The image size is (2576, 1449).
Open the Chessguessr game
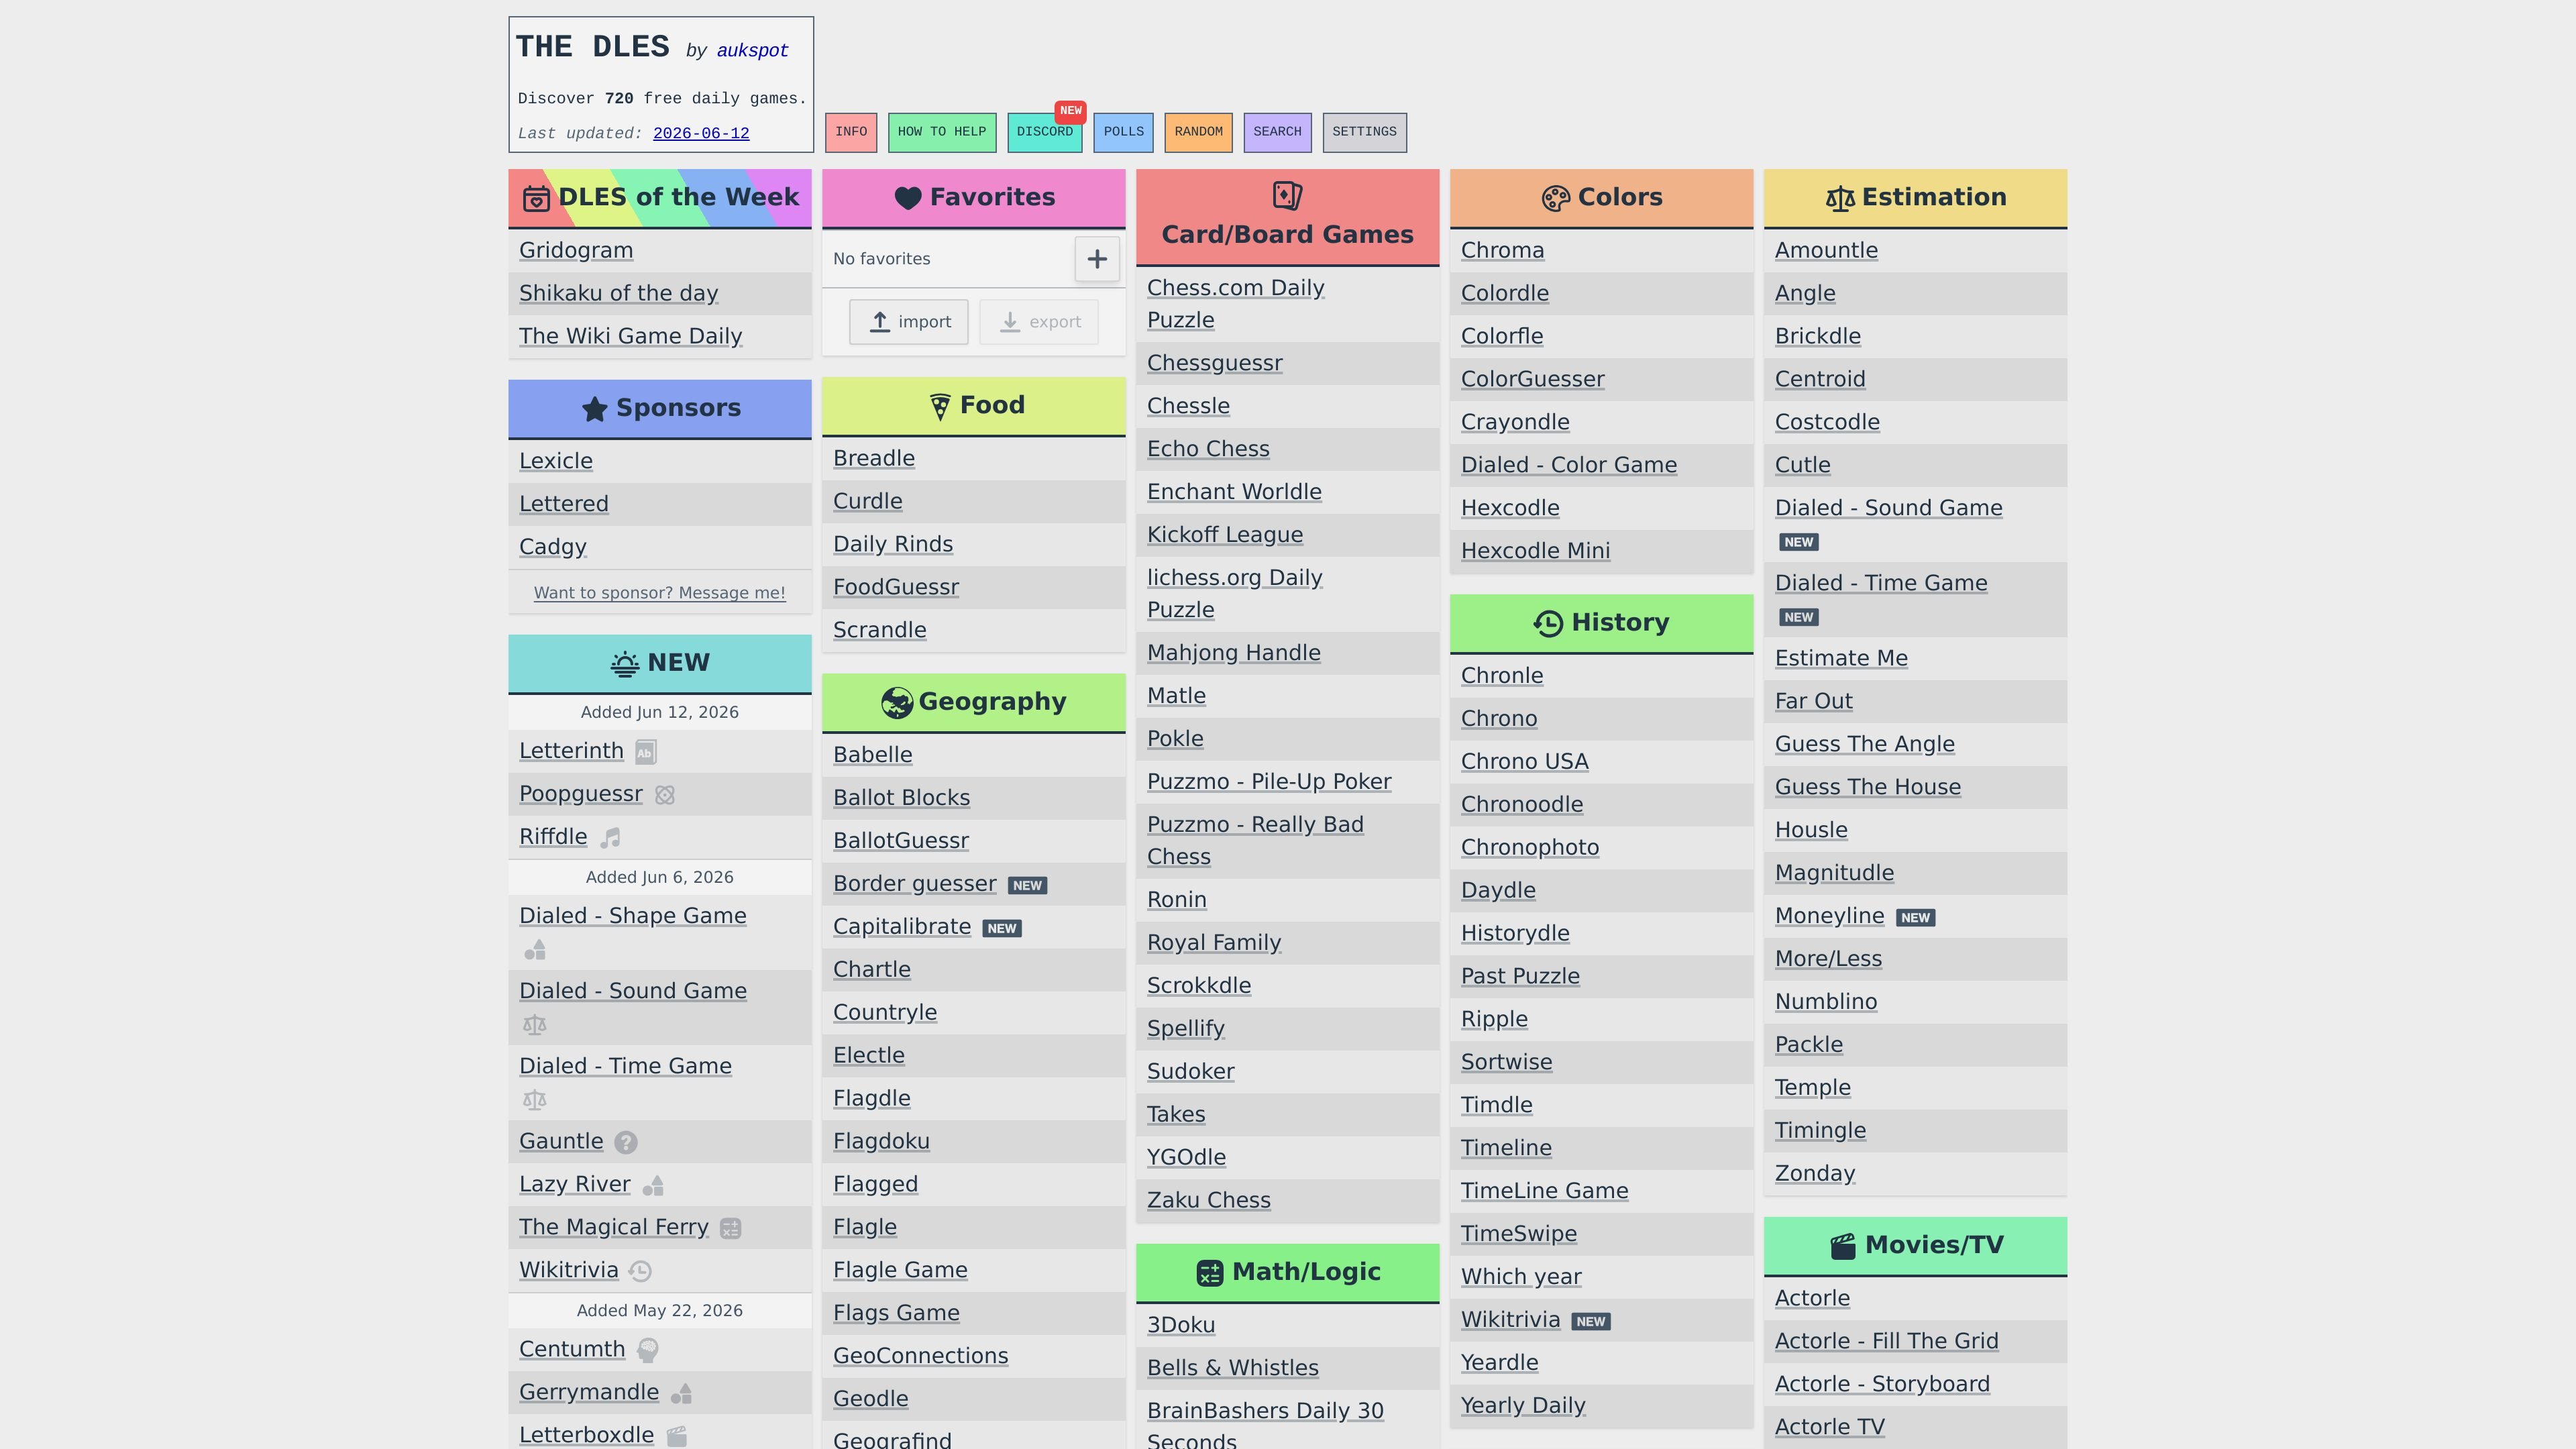[1214, 363]
